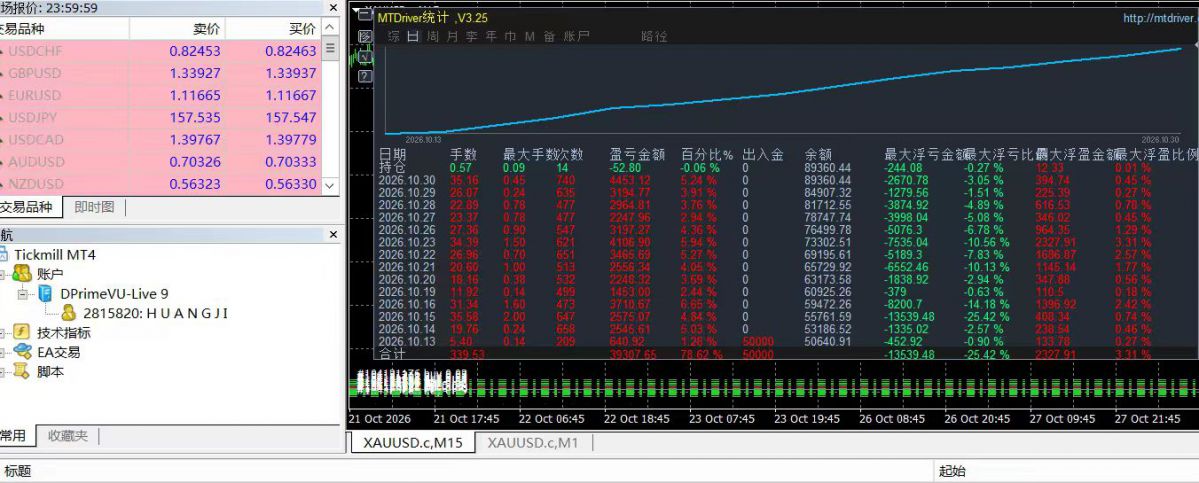Select the 日 daily tab in MTDriver

[x=413, y=36]
